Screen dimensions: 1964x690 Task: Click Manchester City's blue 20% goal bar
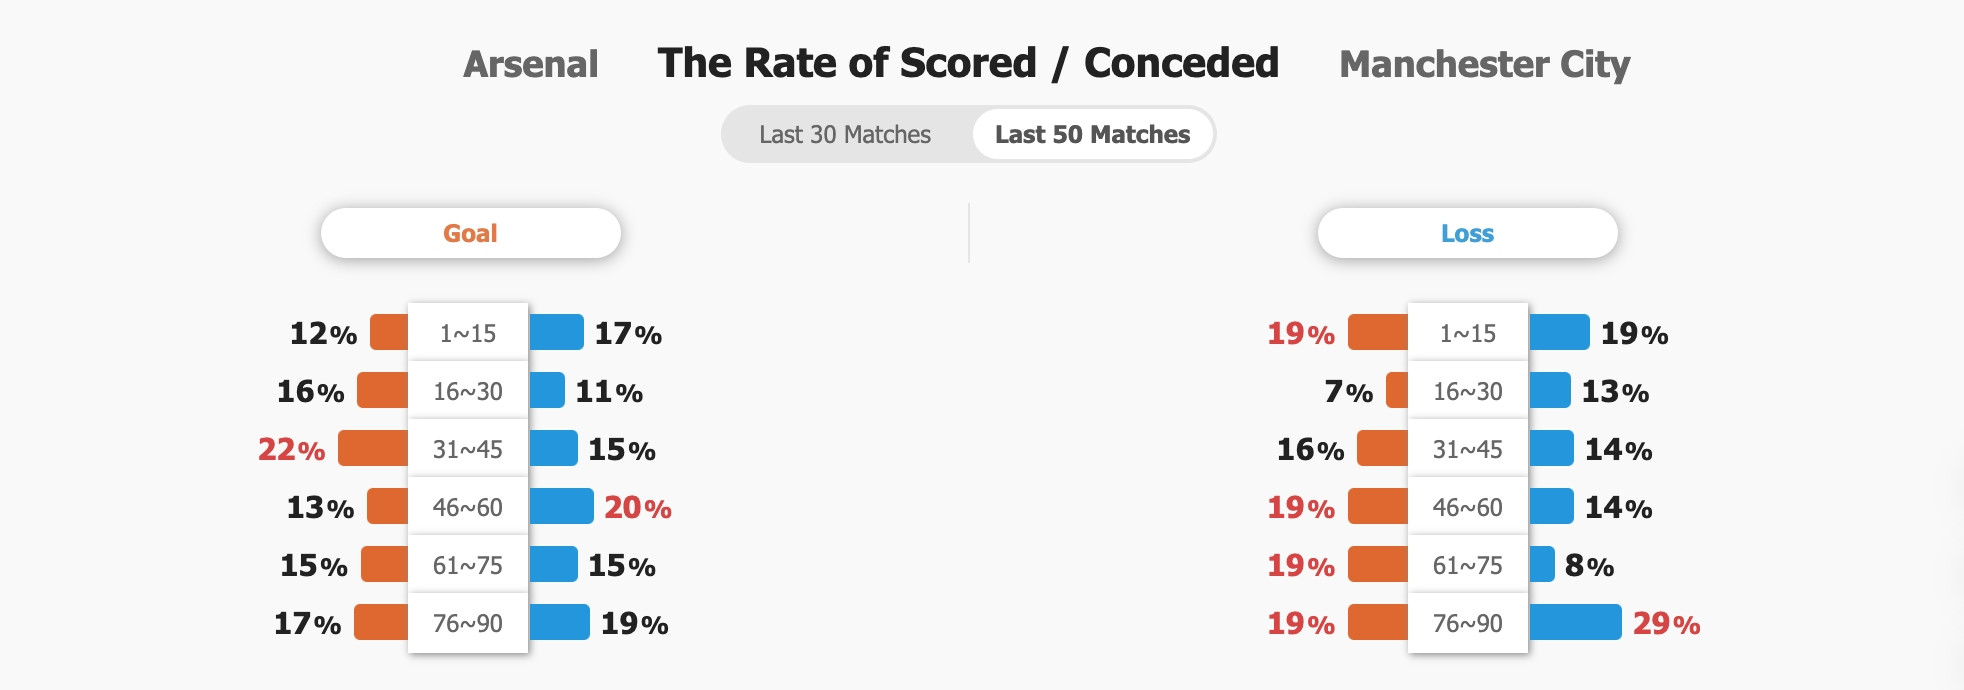click(561, 506)
